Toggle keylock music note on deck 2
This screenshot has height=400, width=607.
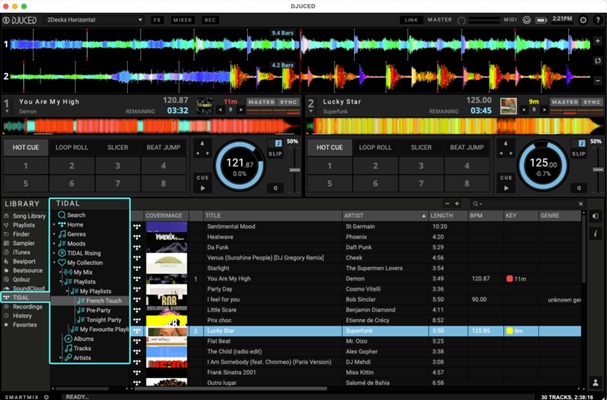(x=582, y=143)
